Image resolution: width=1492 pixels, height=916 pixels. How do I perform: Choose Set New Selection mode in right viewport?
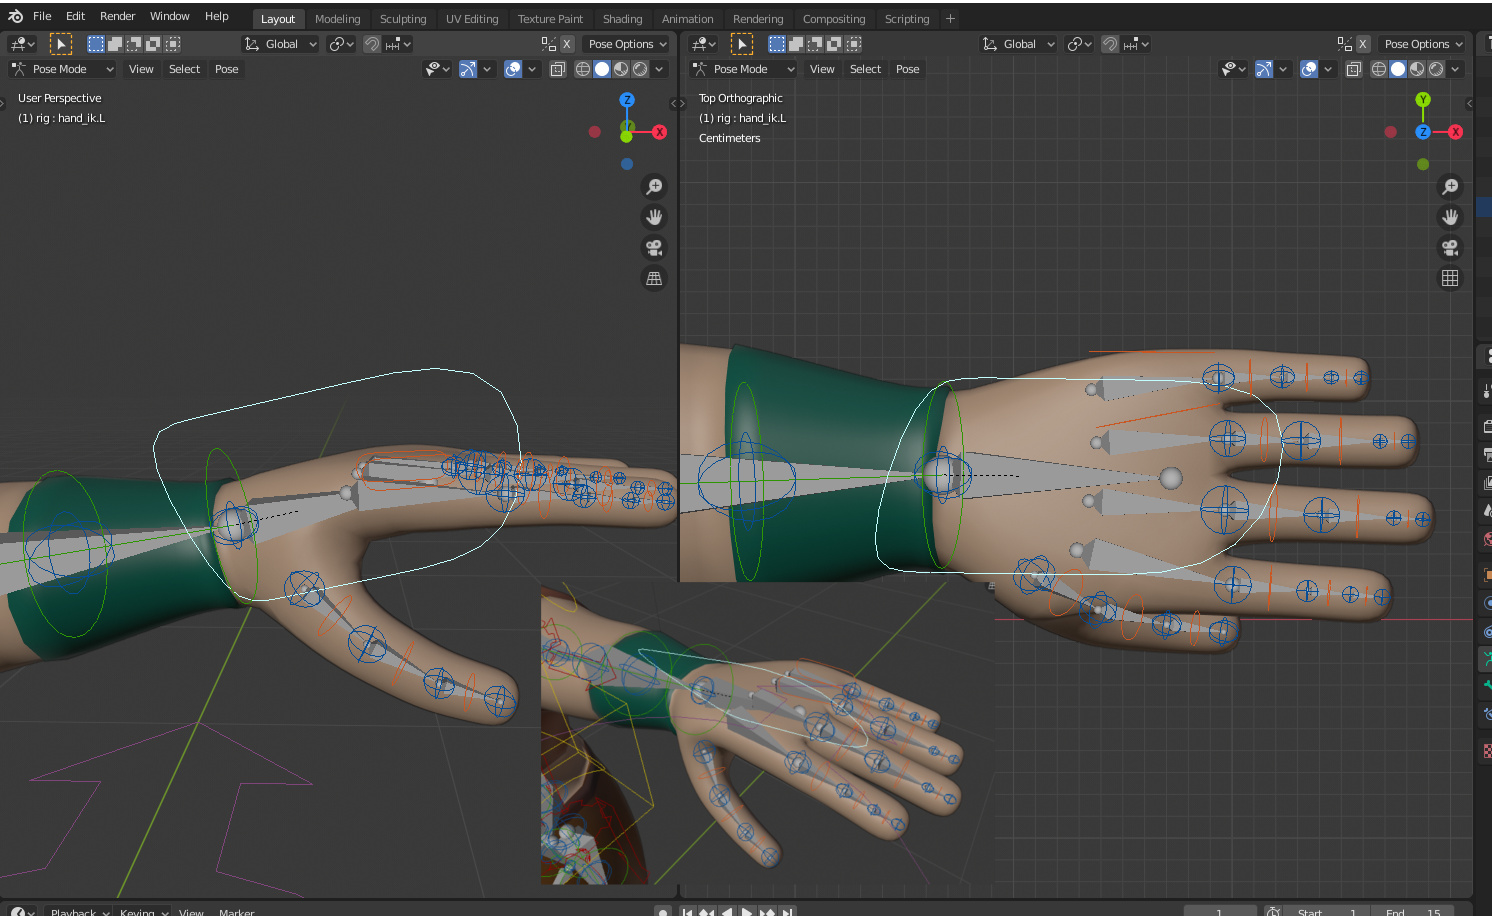point(777,44)
